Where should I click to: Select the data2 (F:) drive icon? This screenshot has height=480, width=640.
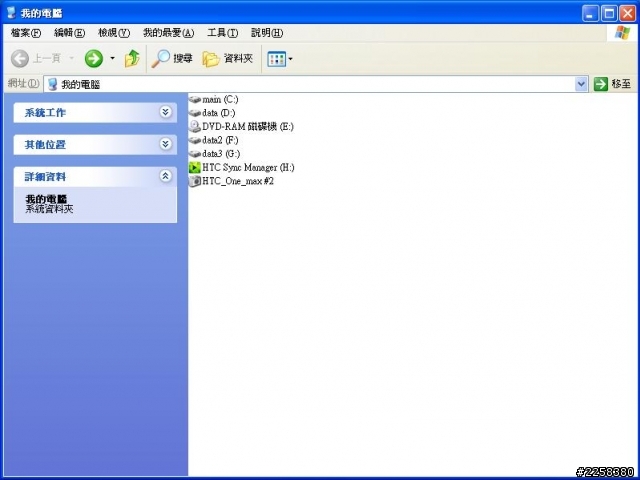pos(195,140)
